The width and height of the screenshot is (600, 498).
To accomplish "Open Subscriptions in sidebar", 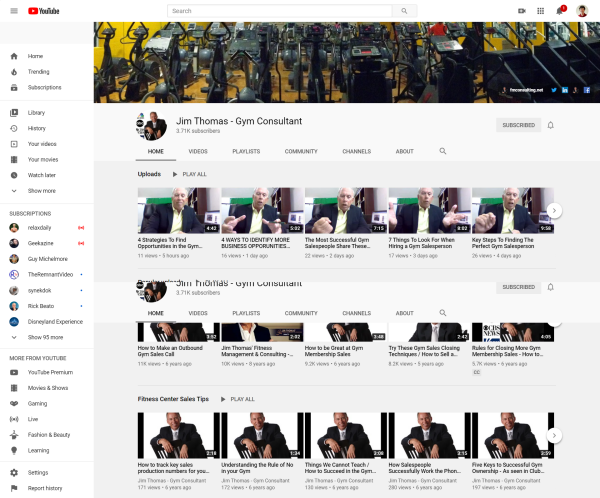I will [47, 87].
